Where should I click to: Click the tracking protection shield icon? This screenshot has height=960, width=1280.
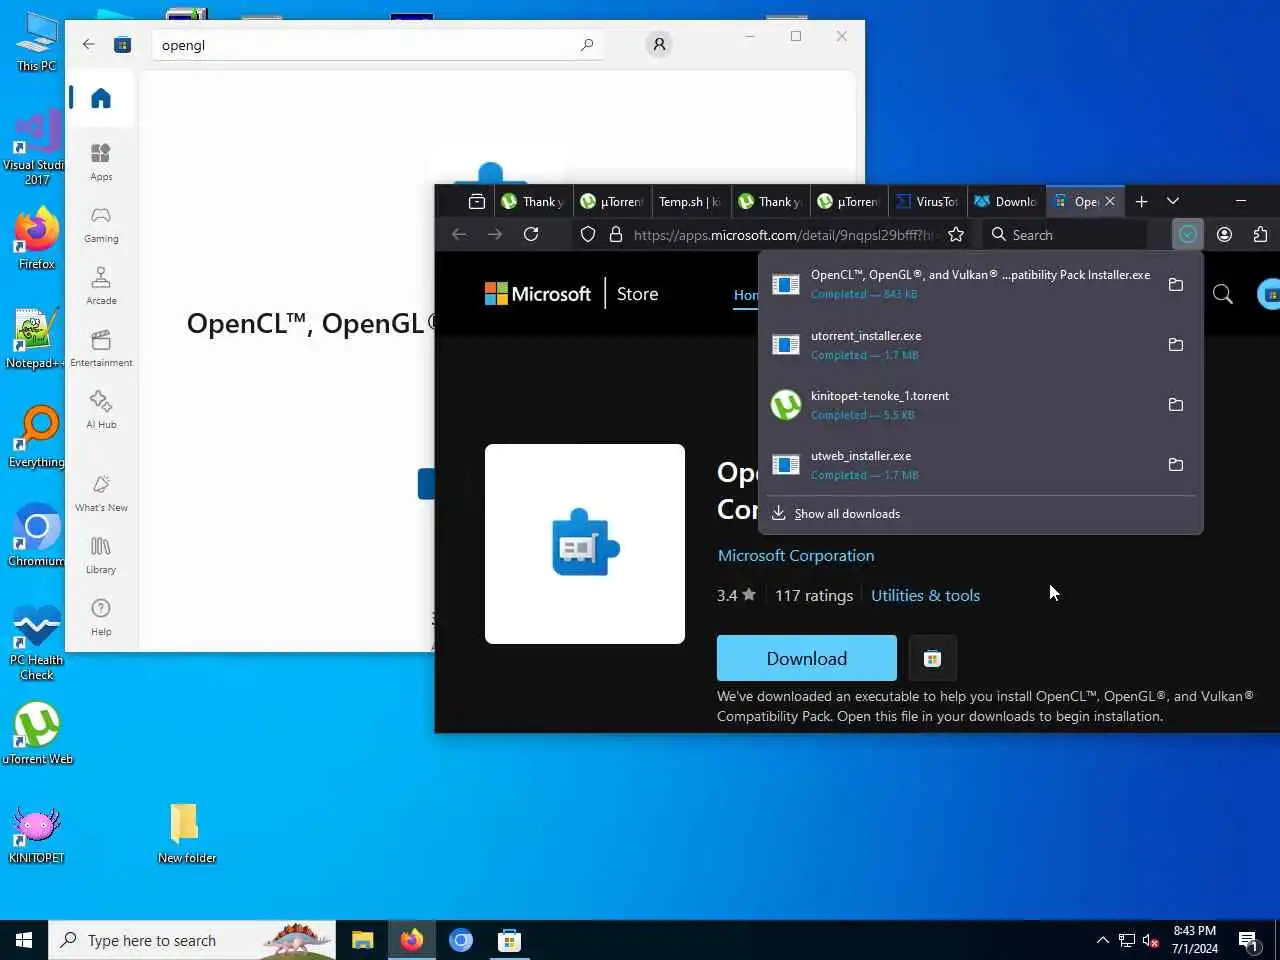click(x=588, y=234)
